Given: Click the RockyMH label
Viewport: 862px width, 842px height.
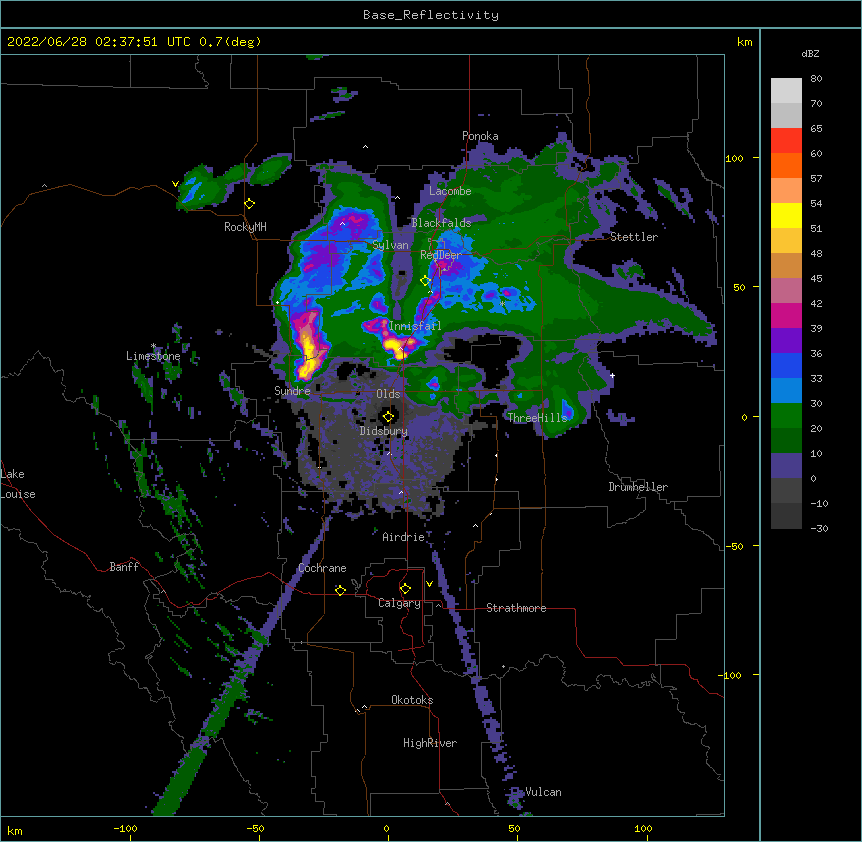Looking at the screenshot, I should (x=245, y=227).
